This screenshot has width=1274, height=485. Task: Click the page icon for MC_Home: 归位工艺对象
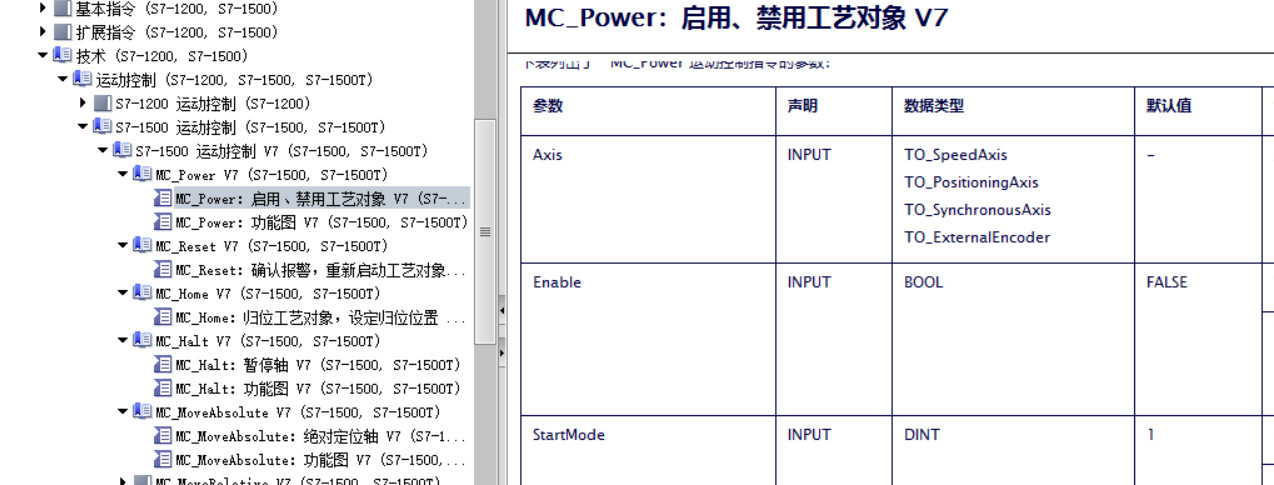click(x=164, y=318)
